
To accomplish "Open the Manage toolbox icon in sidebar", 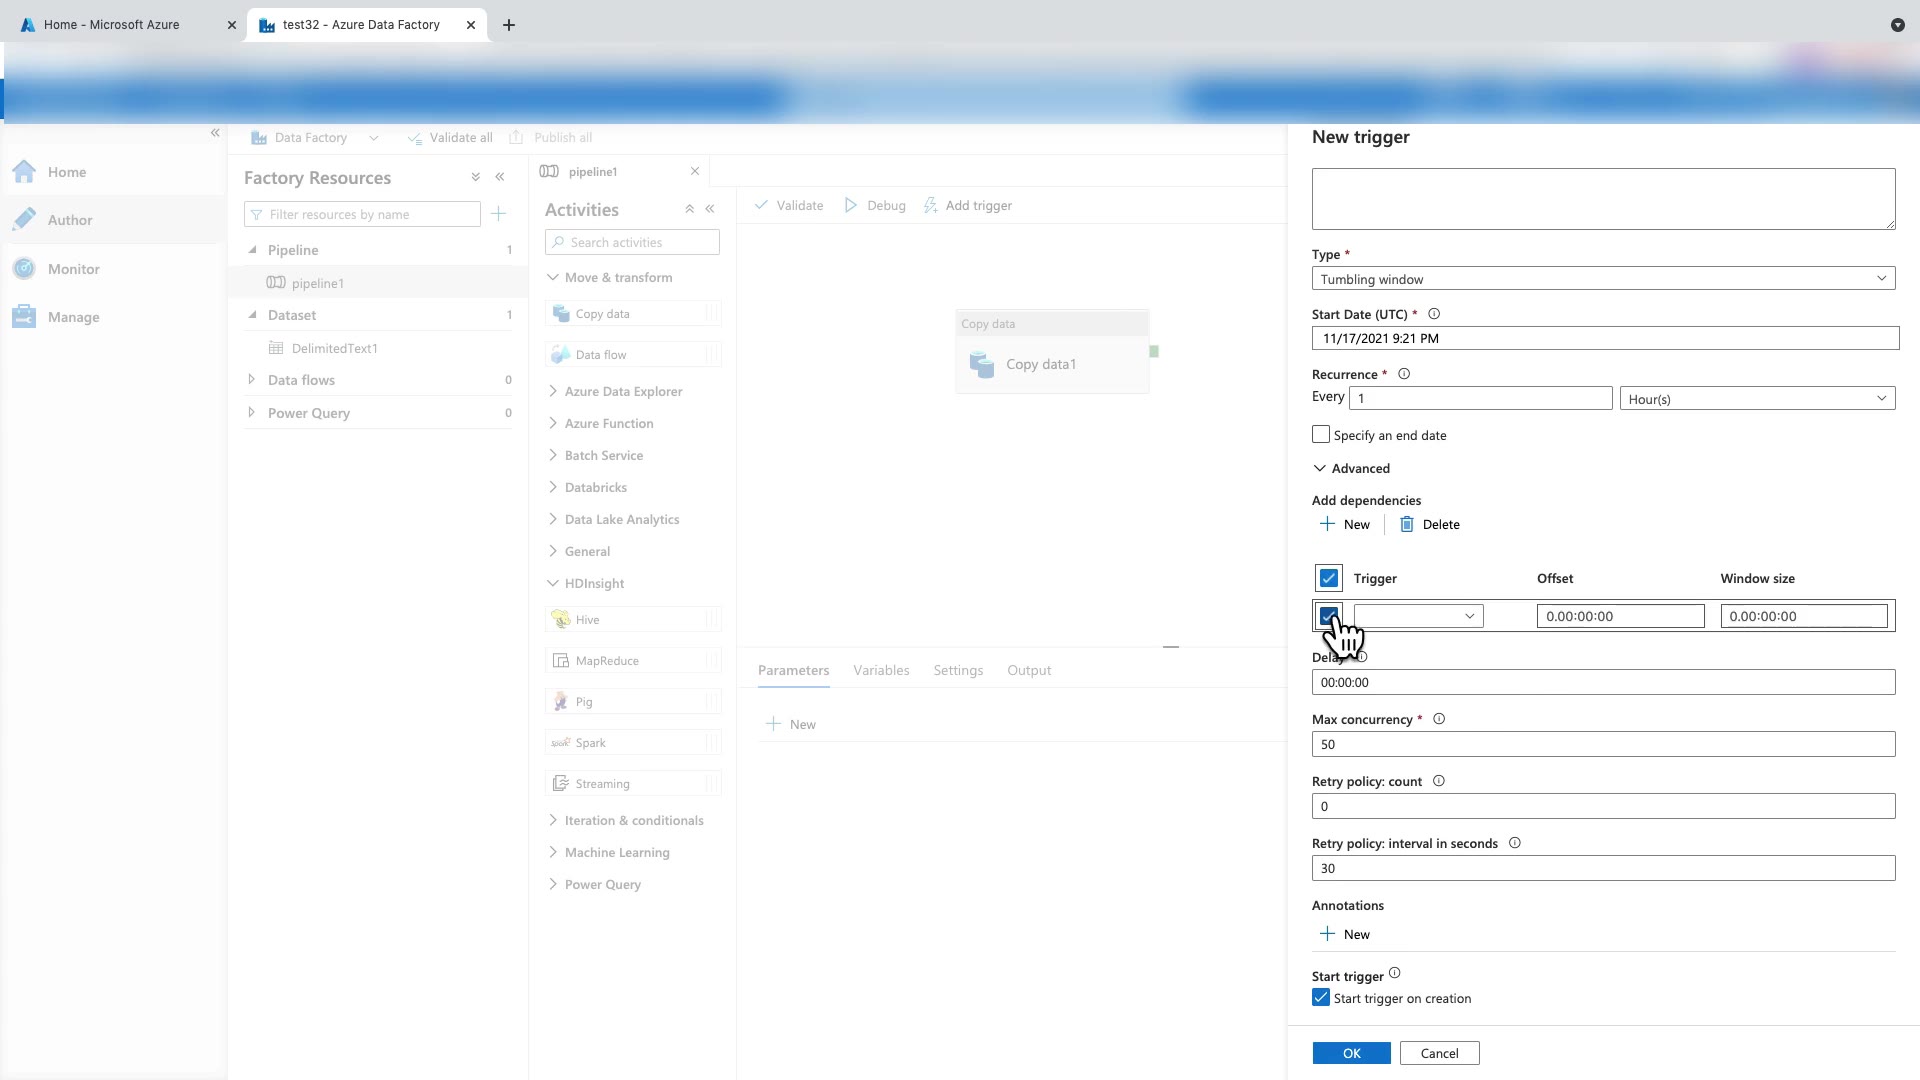I will [x=24, y=317].
